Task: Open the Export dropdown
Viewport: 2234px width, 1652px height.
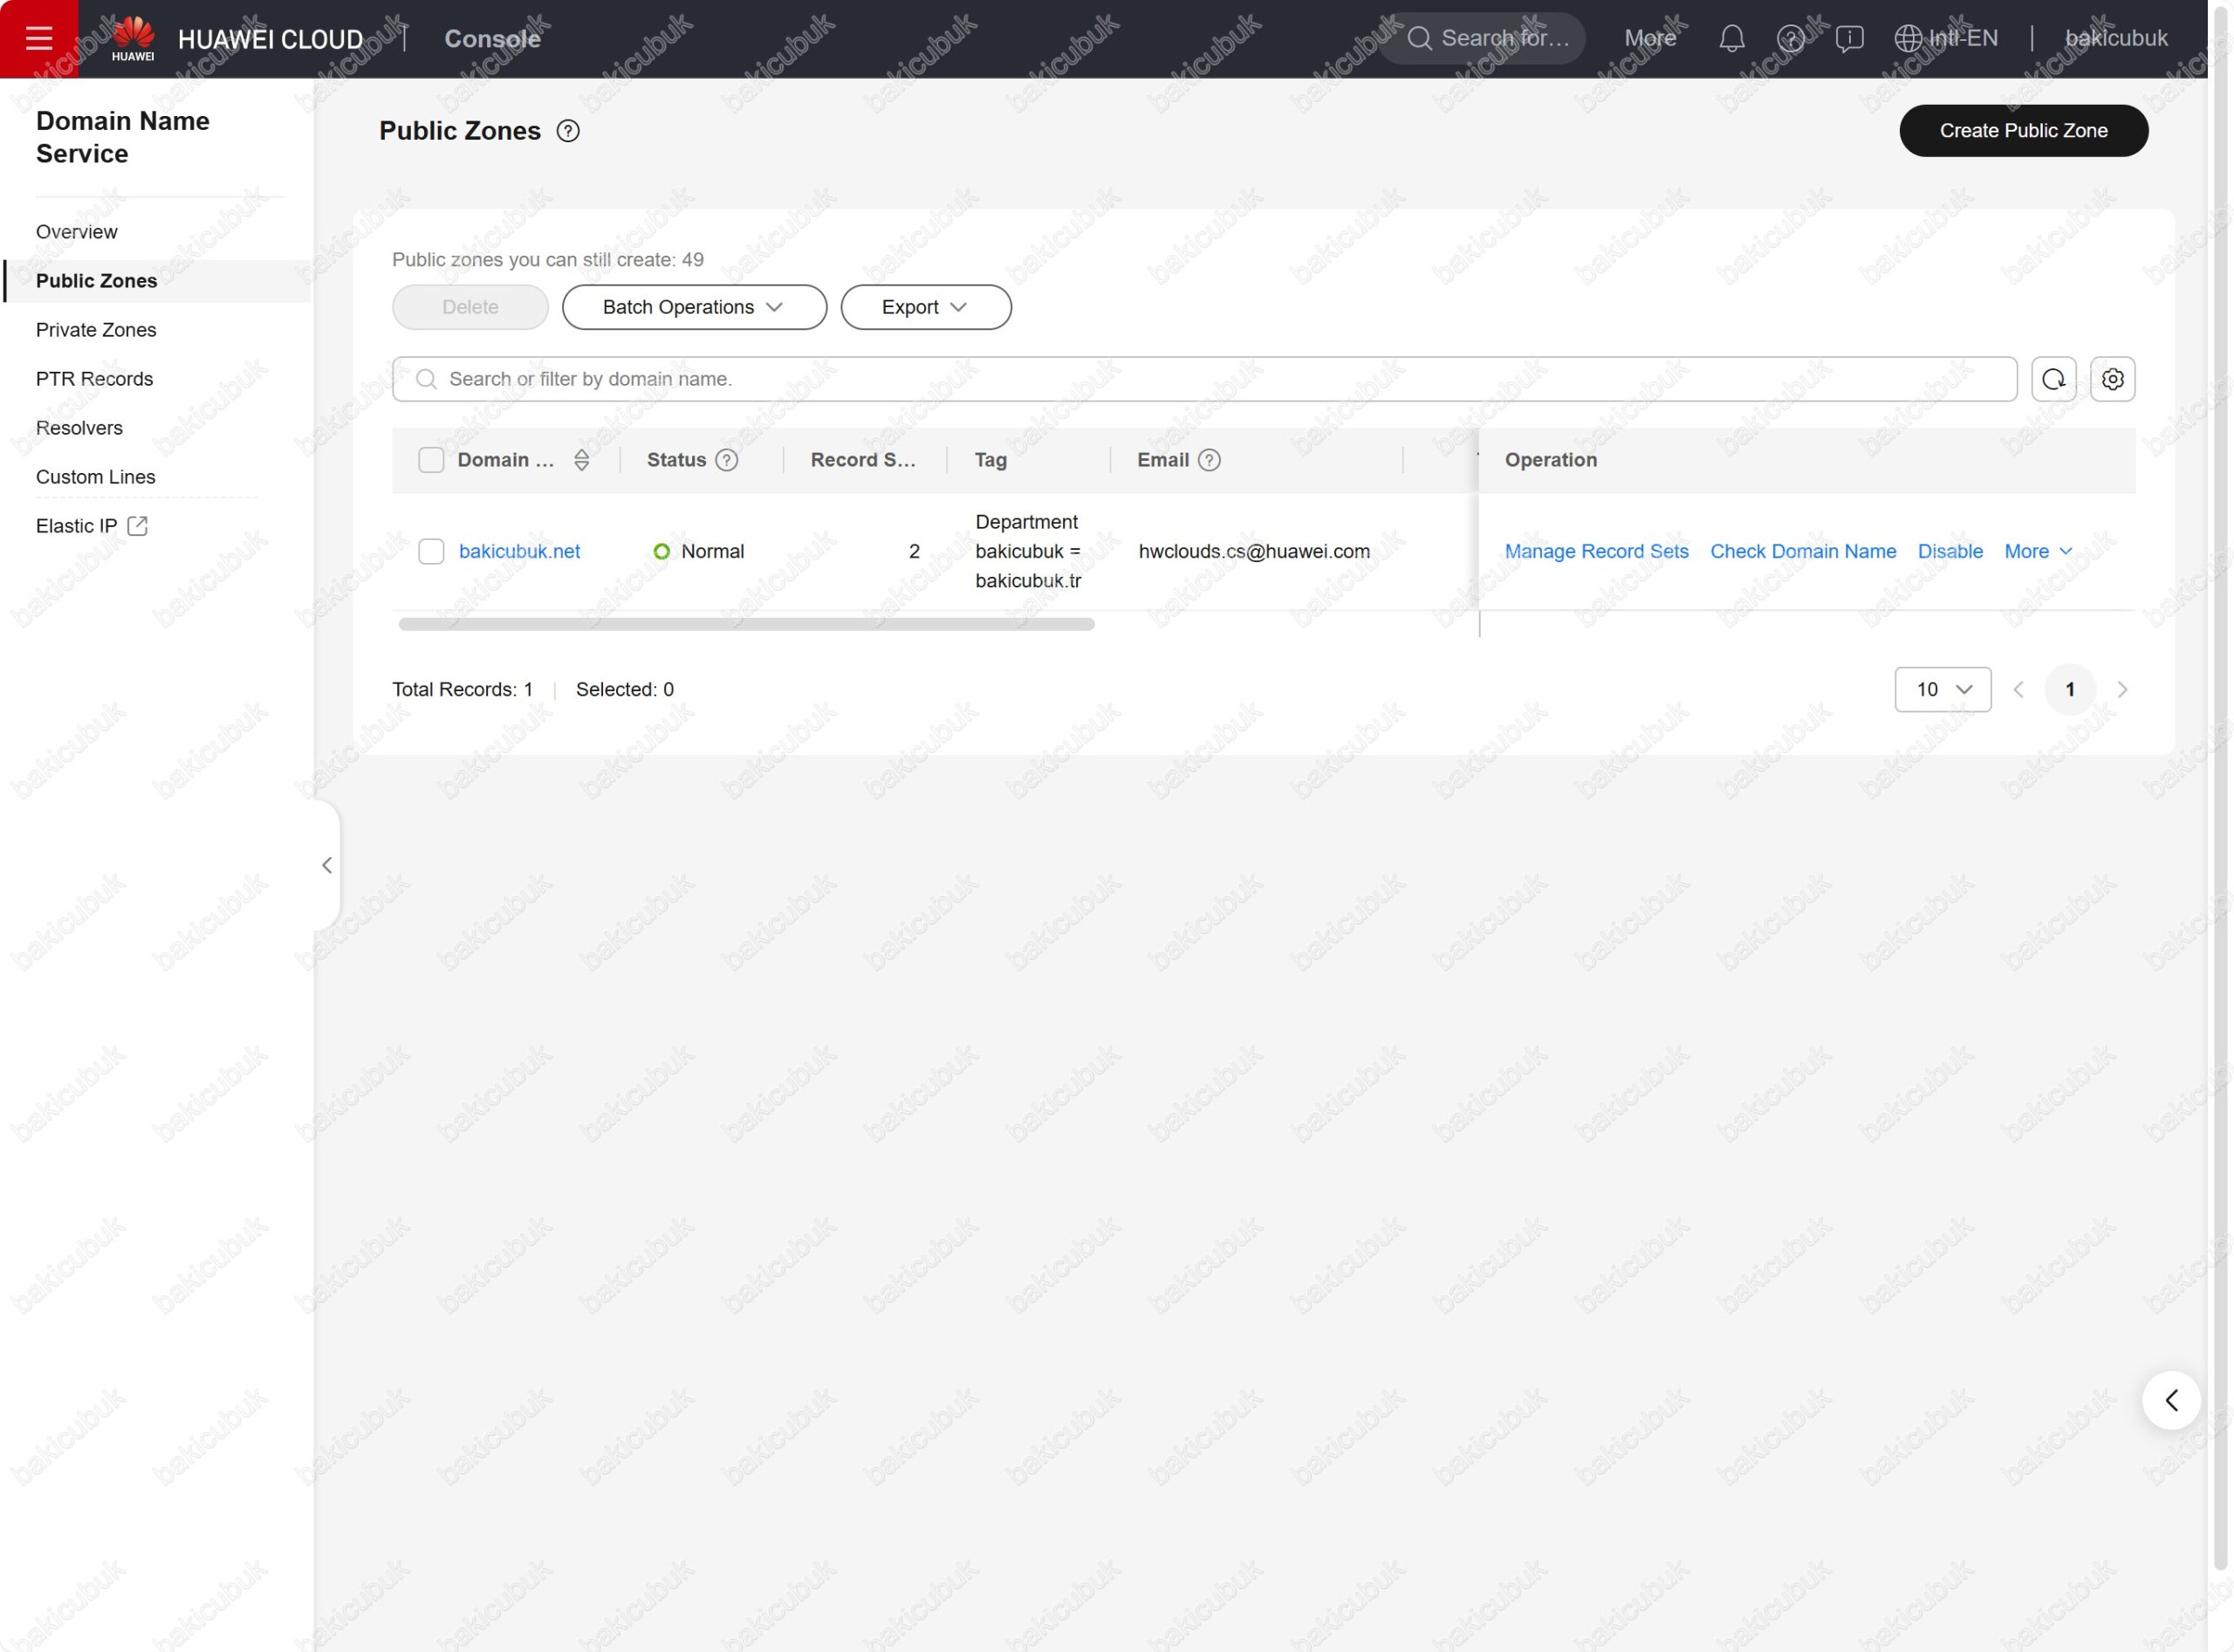Action: [x=925, y=307]
